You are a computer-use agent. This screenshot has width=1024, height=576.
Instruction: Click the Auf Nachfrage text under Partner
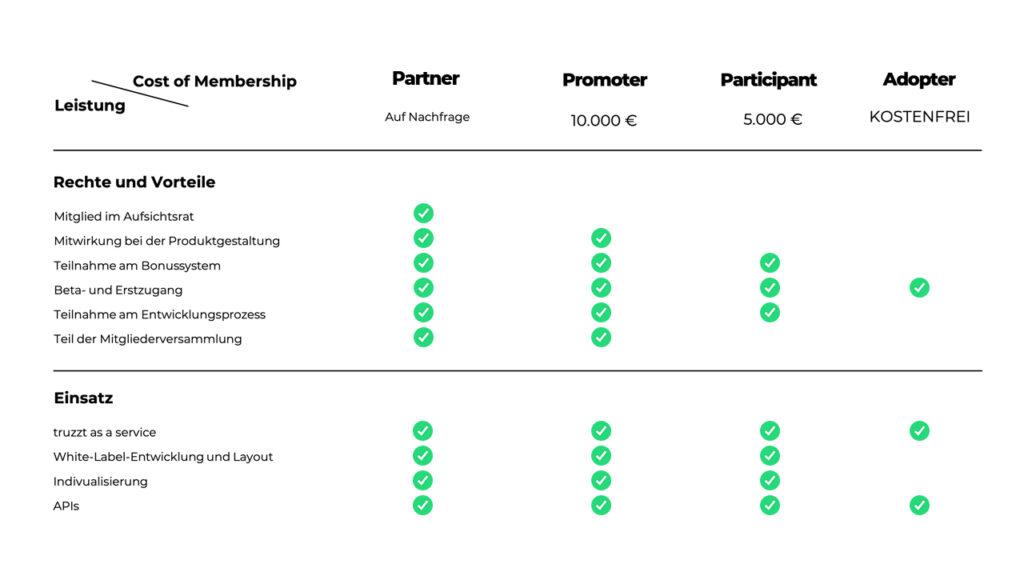(427, 117)
